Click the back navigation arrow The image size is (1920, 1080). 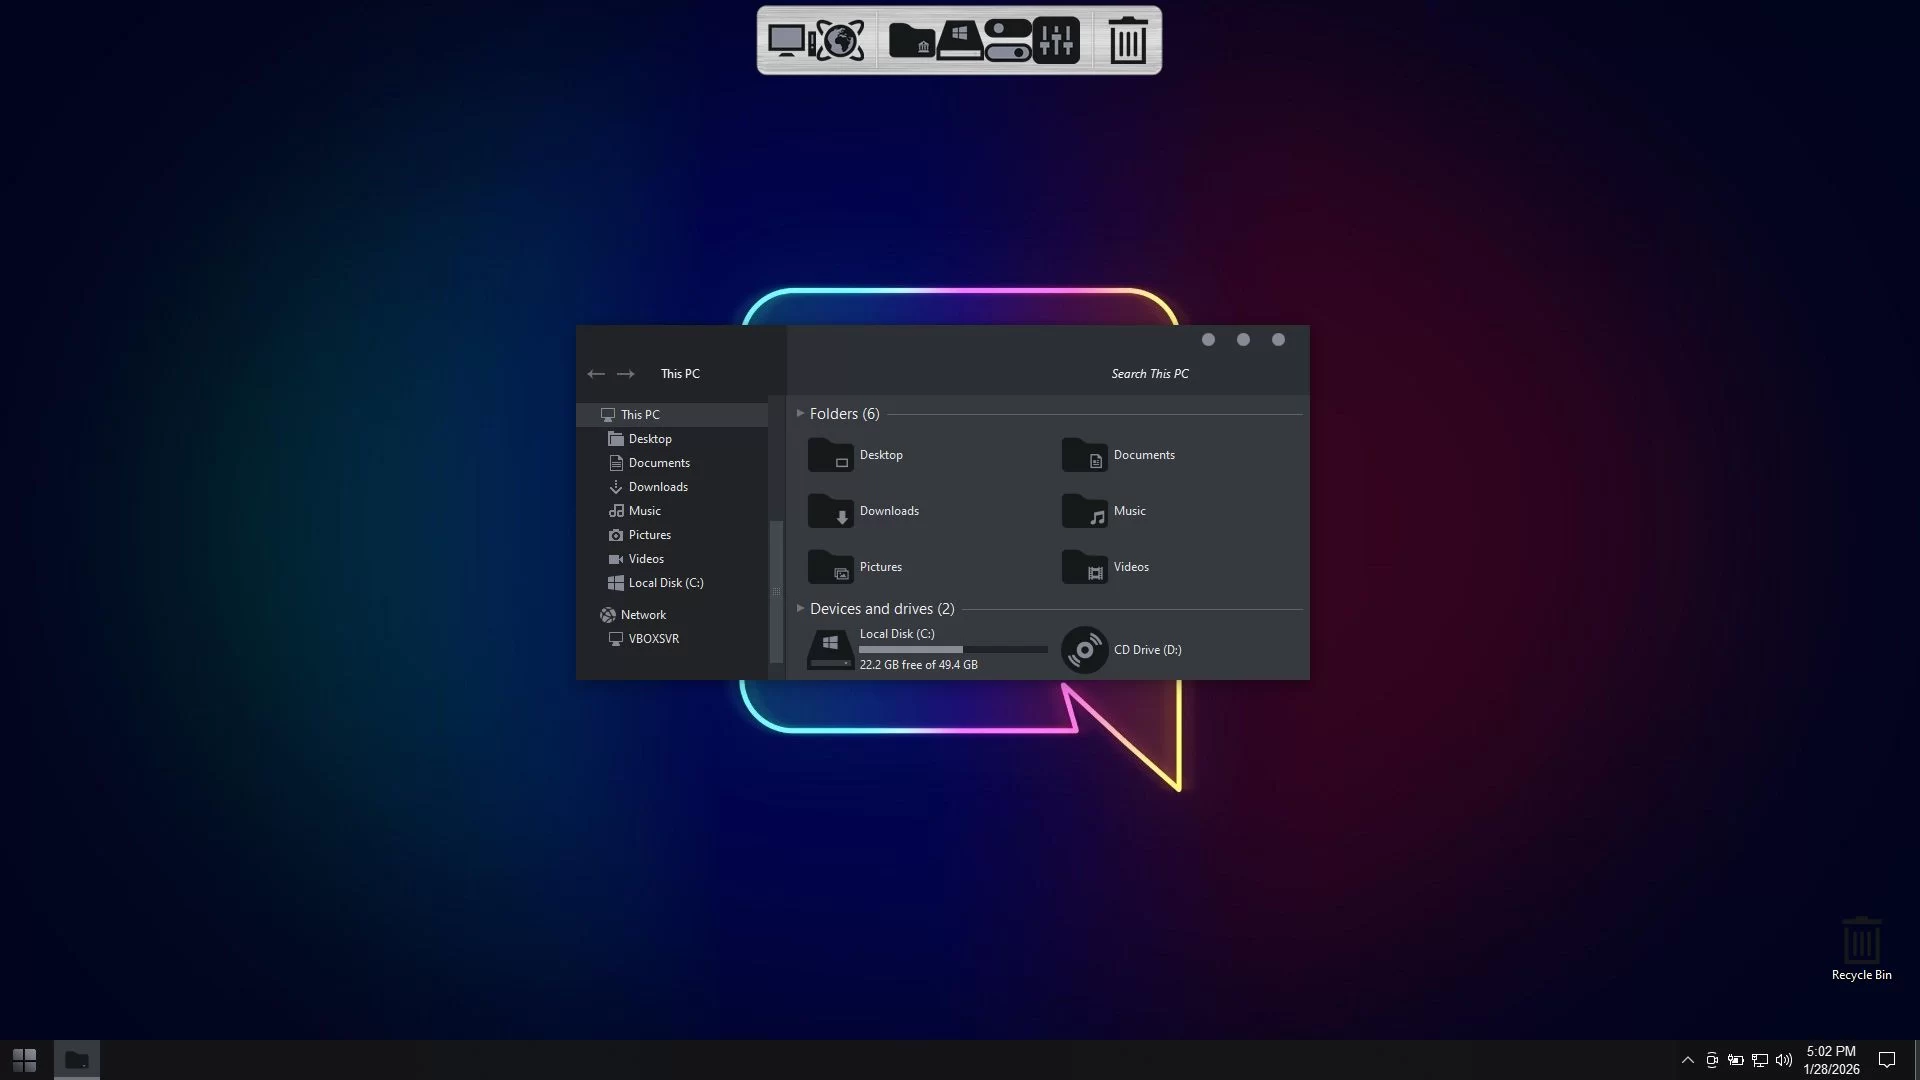click(596, 374)
